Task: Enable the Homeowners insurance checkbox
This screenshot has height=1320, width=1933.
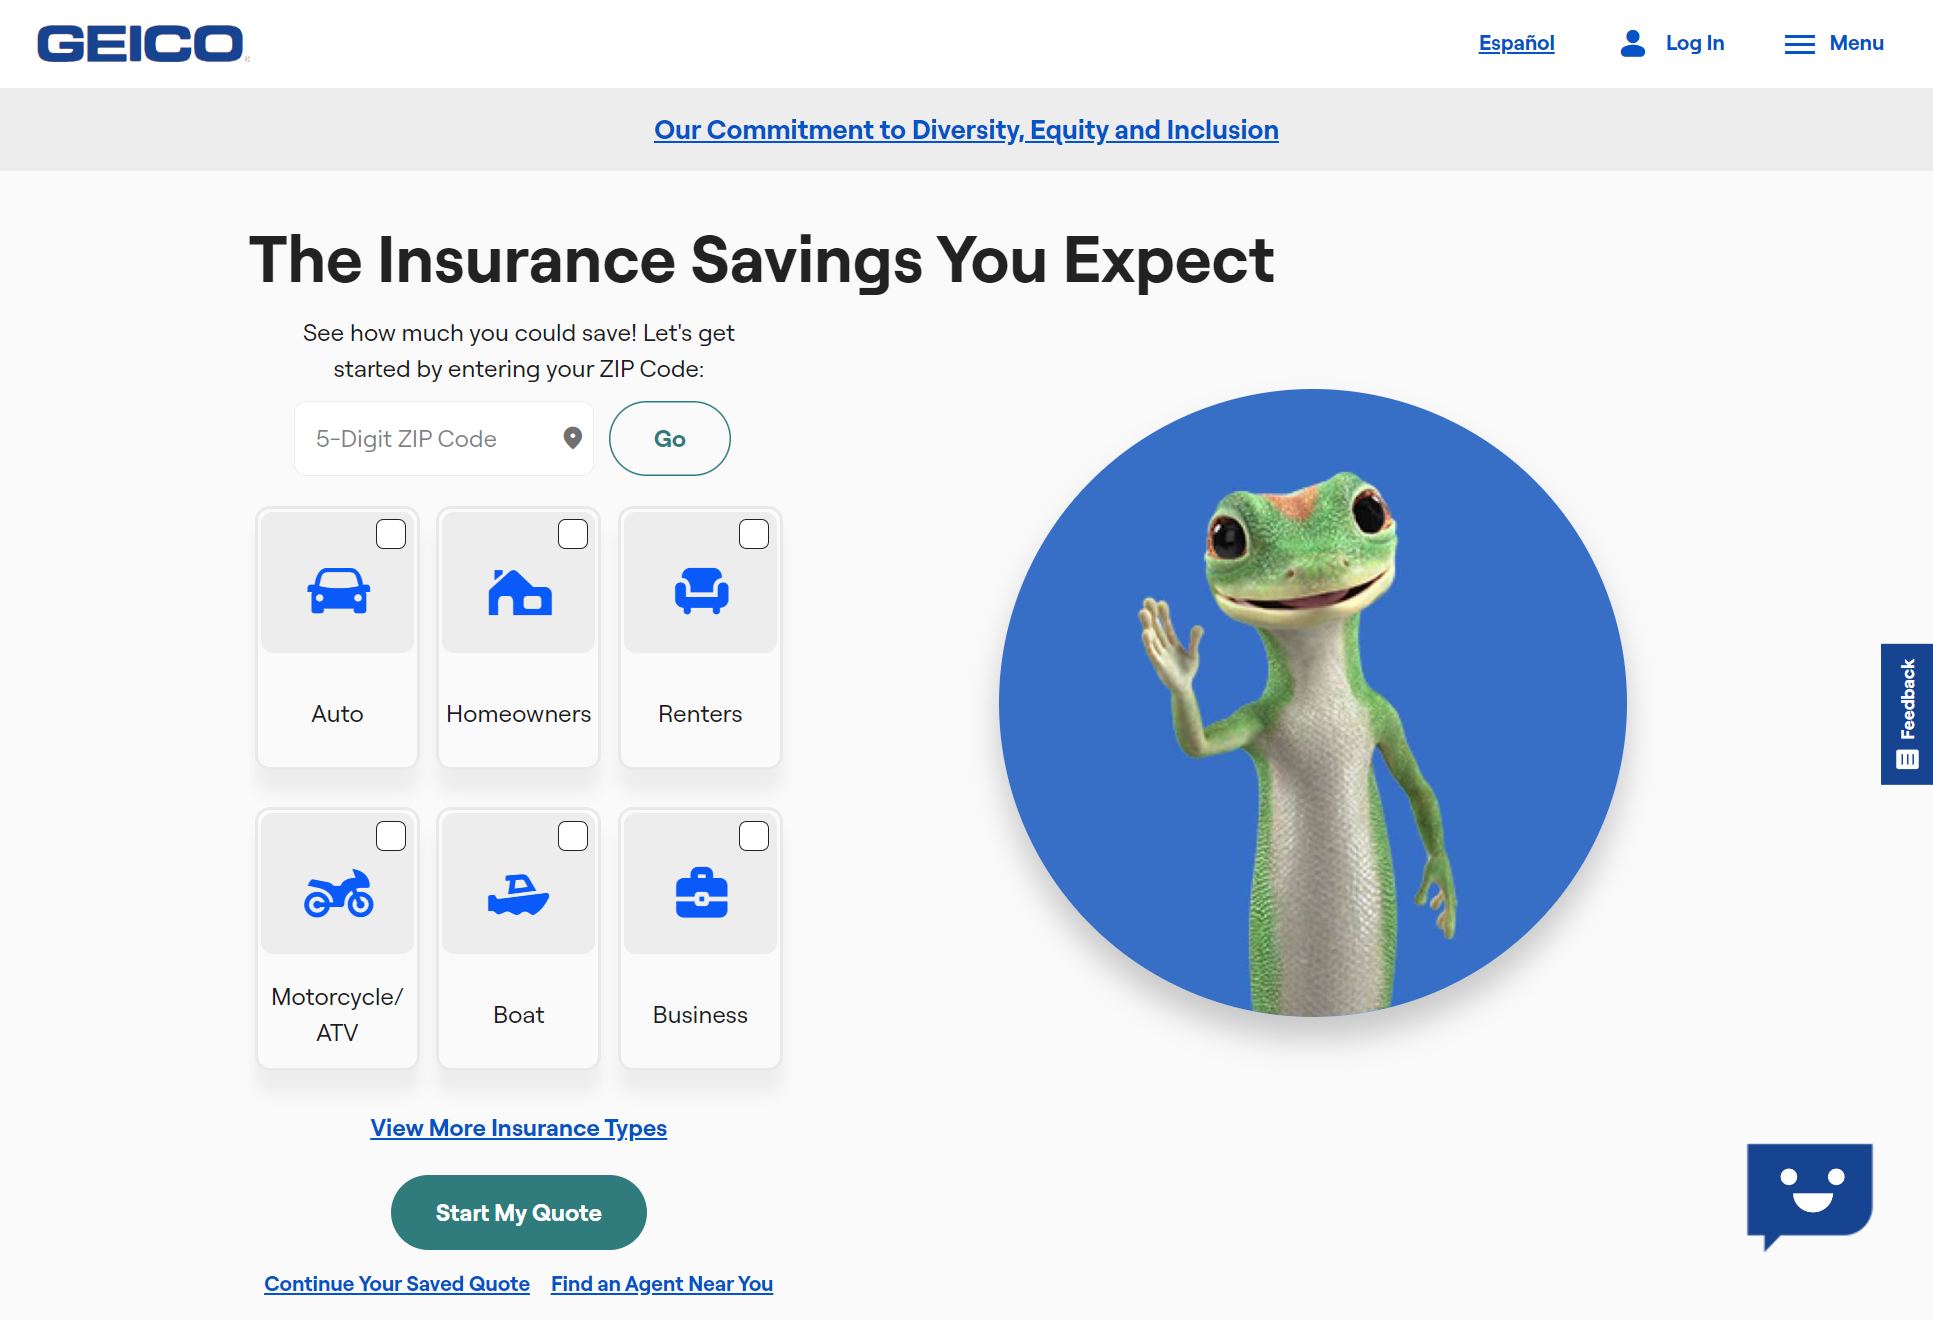Action: click(x=574, y=533)
